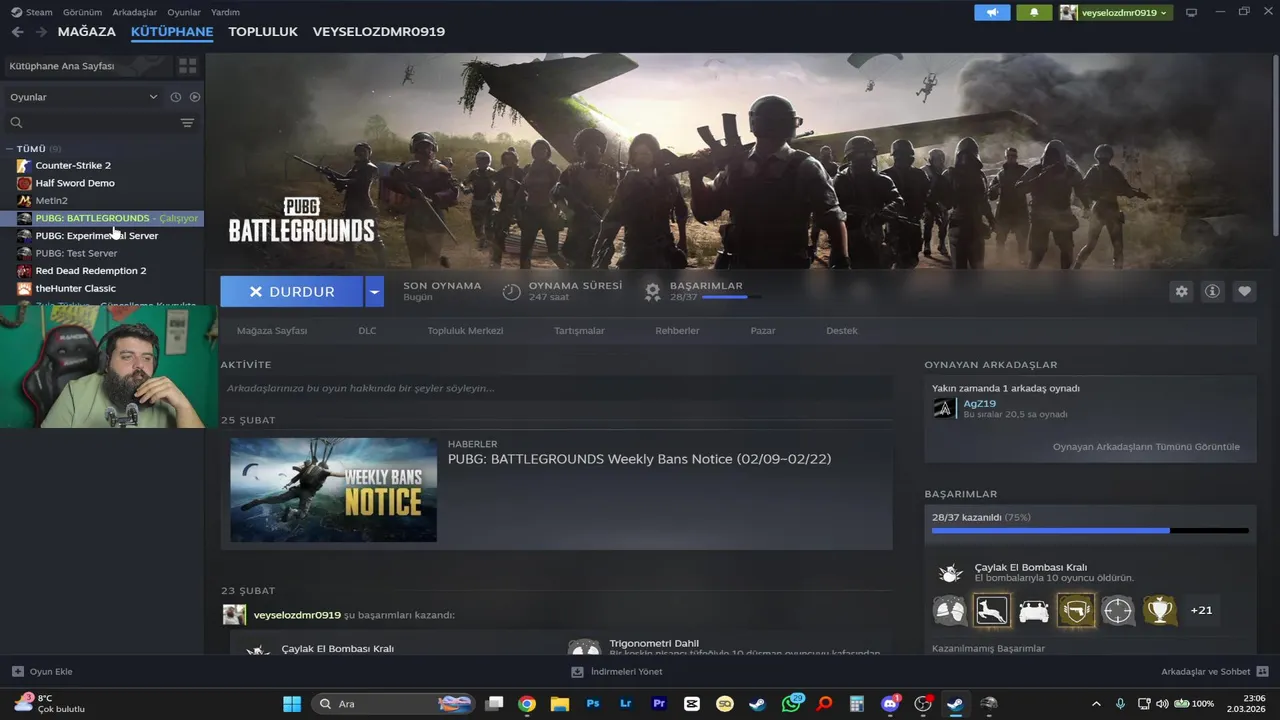Click the car achievement icon
This screenshot has width=1280, height=720.
(x=1034, y=610)
